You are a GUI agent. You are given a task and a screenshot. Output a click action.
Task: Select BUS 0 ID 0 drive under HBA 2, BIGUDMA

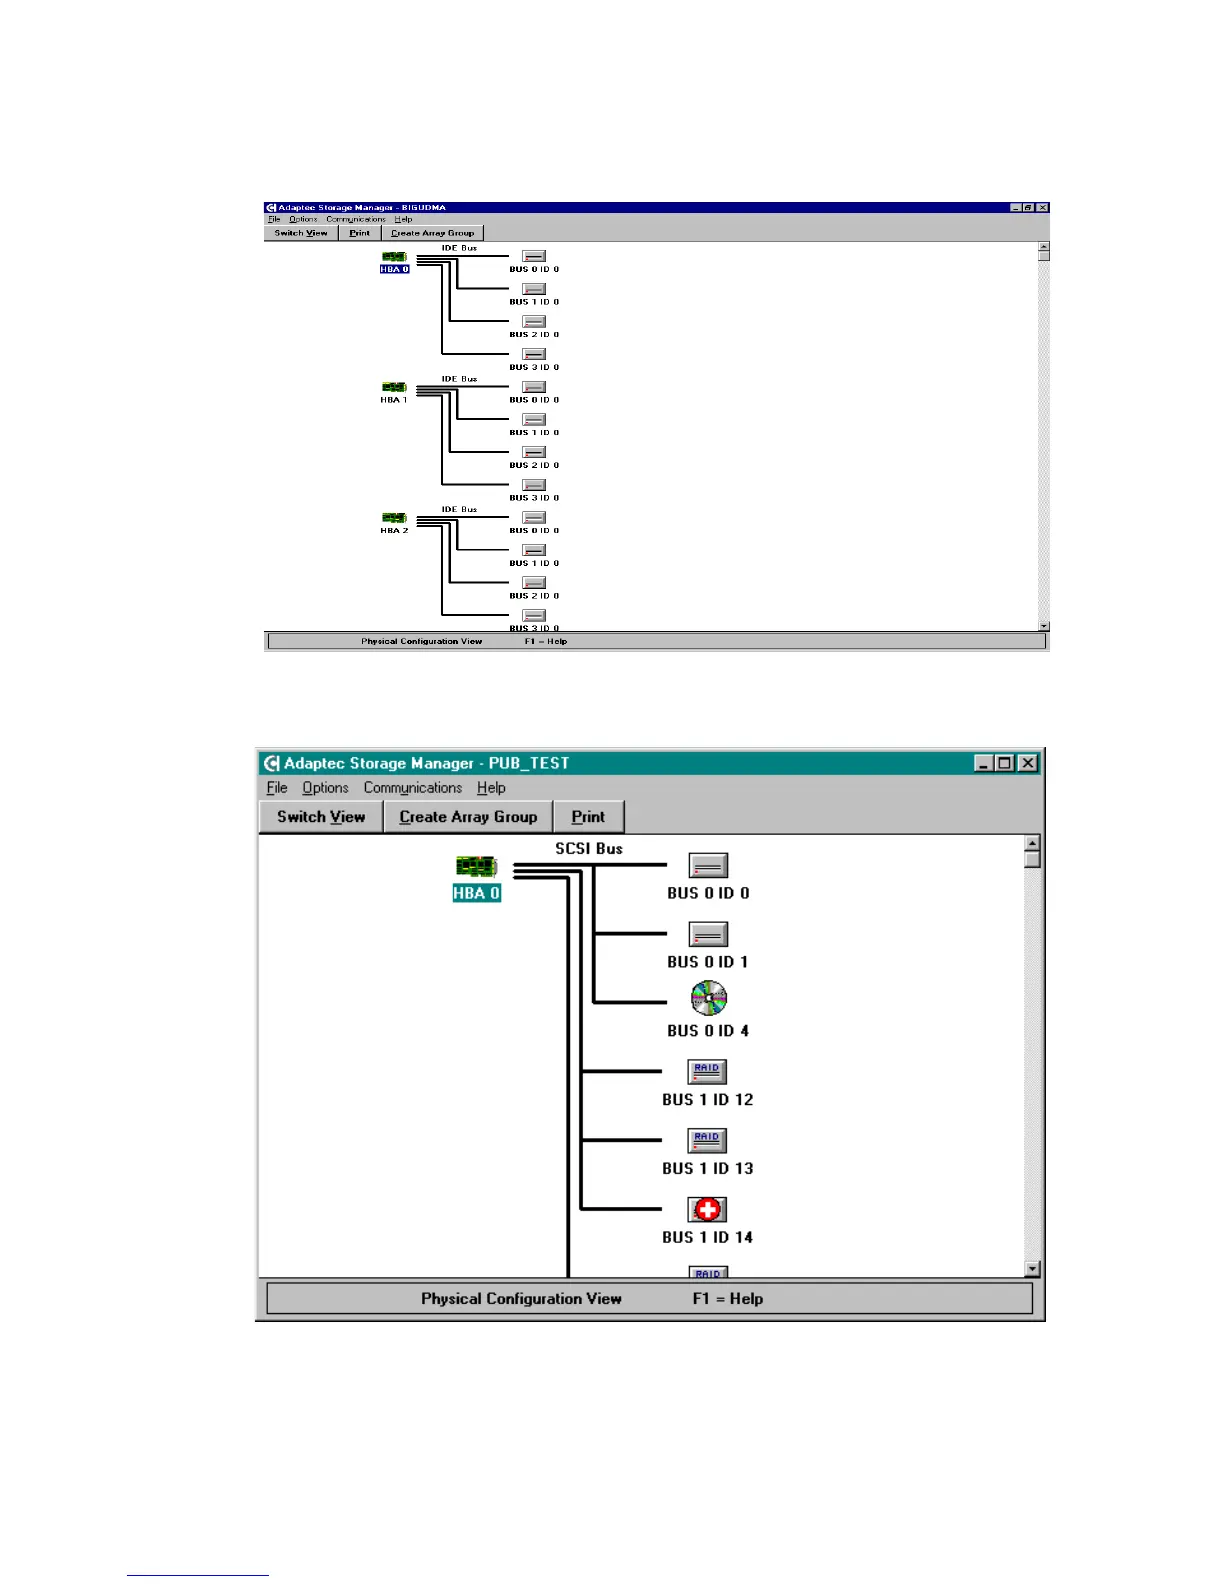tap(534, 518)
